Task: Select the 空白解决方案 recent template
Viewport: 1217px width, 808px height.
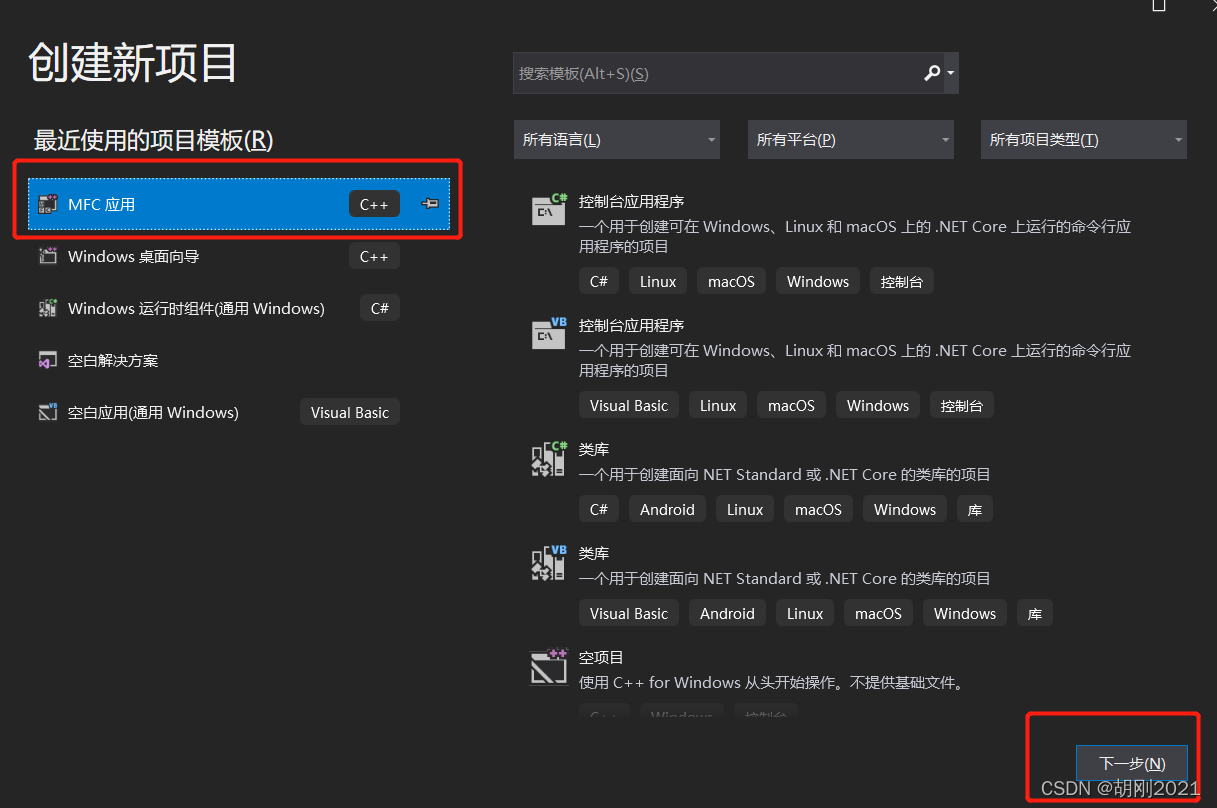Action: (x=239, y=360)
